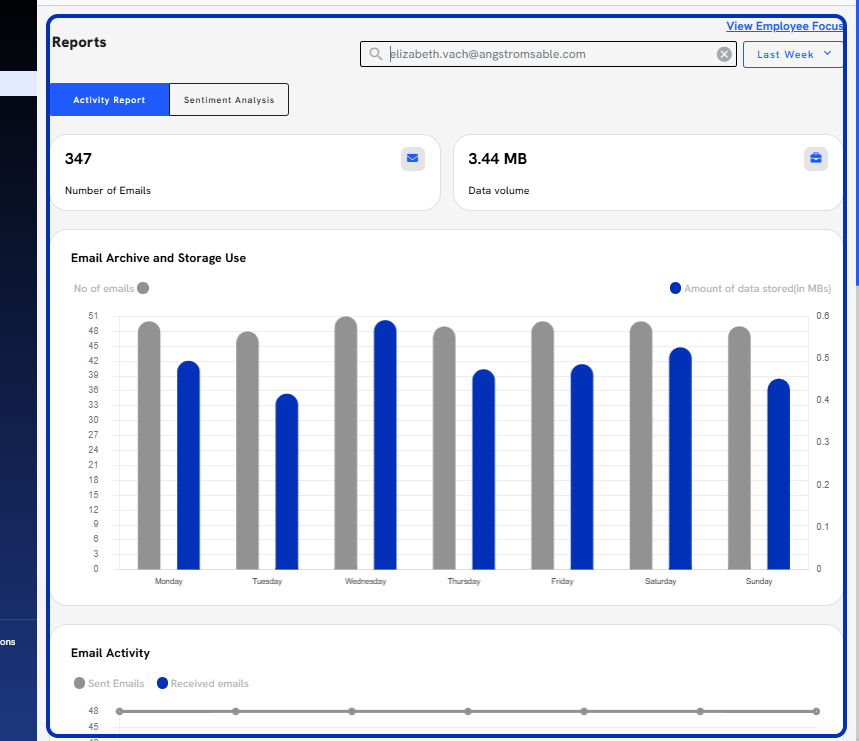This screenshot has width=859, height=741.
Task: Click Monday's blue data stored bar
Action: 188,465
